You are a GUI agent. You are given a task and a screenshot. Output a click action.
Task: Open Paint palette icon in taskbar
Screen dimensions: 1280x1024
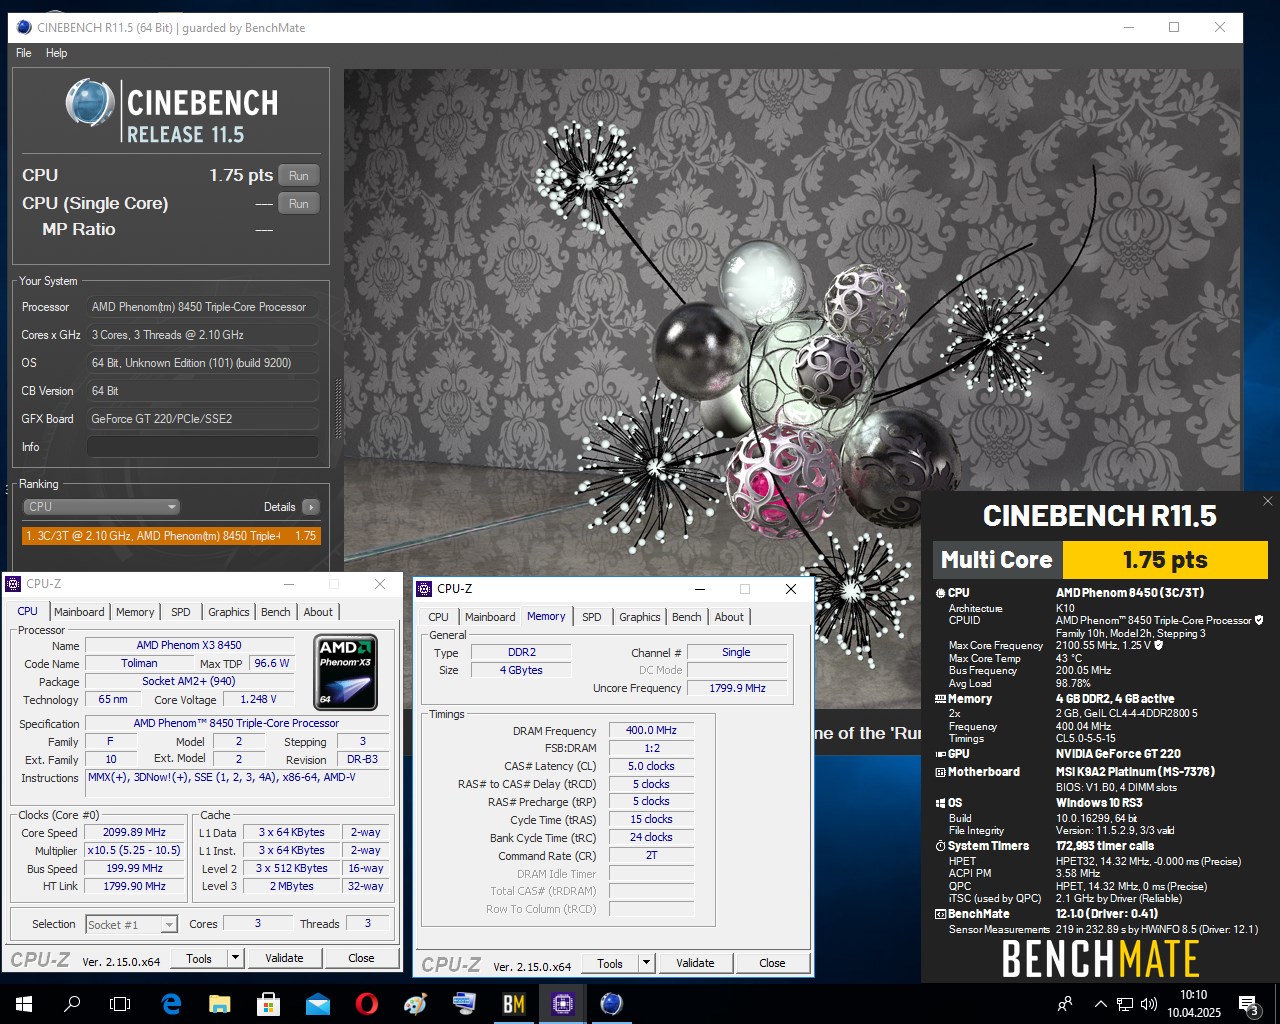(415, 1003)
